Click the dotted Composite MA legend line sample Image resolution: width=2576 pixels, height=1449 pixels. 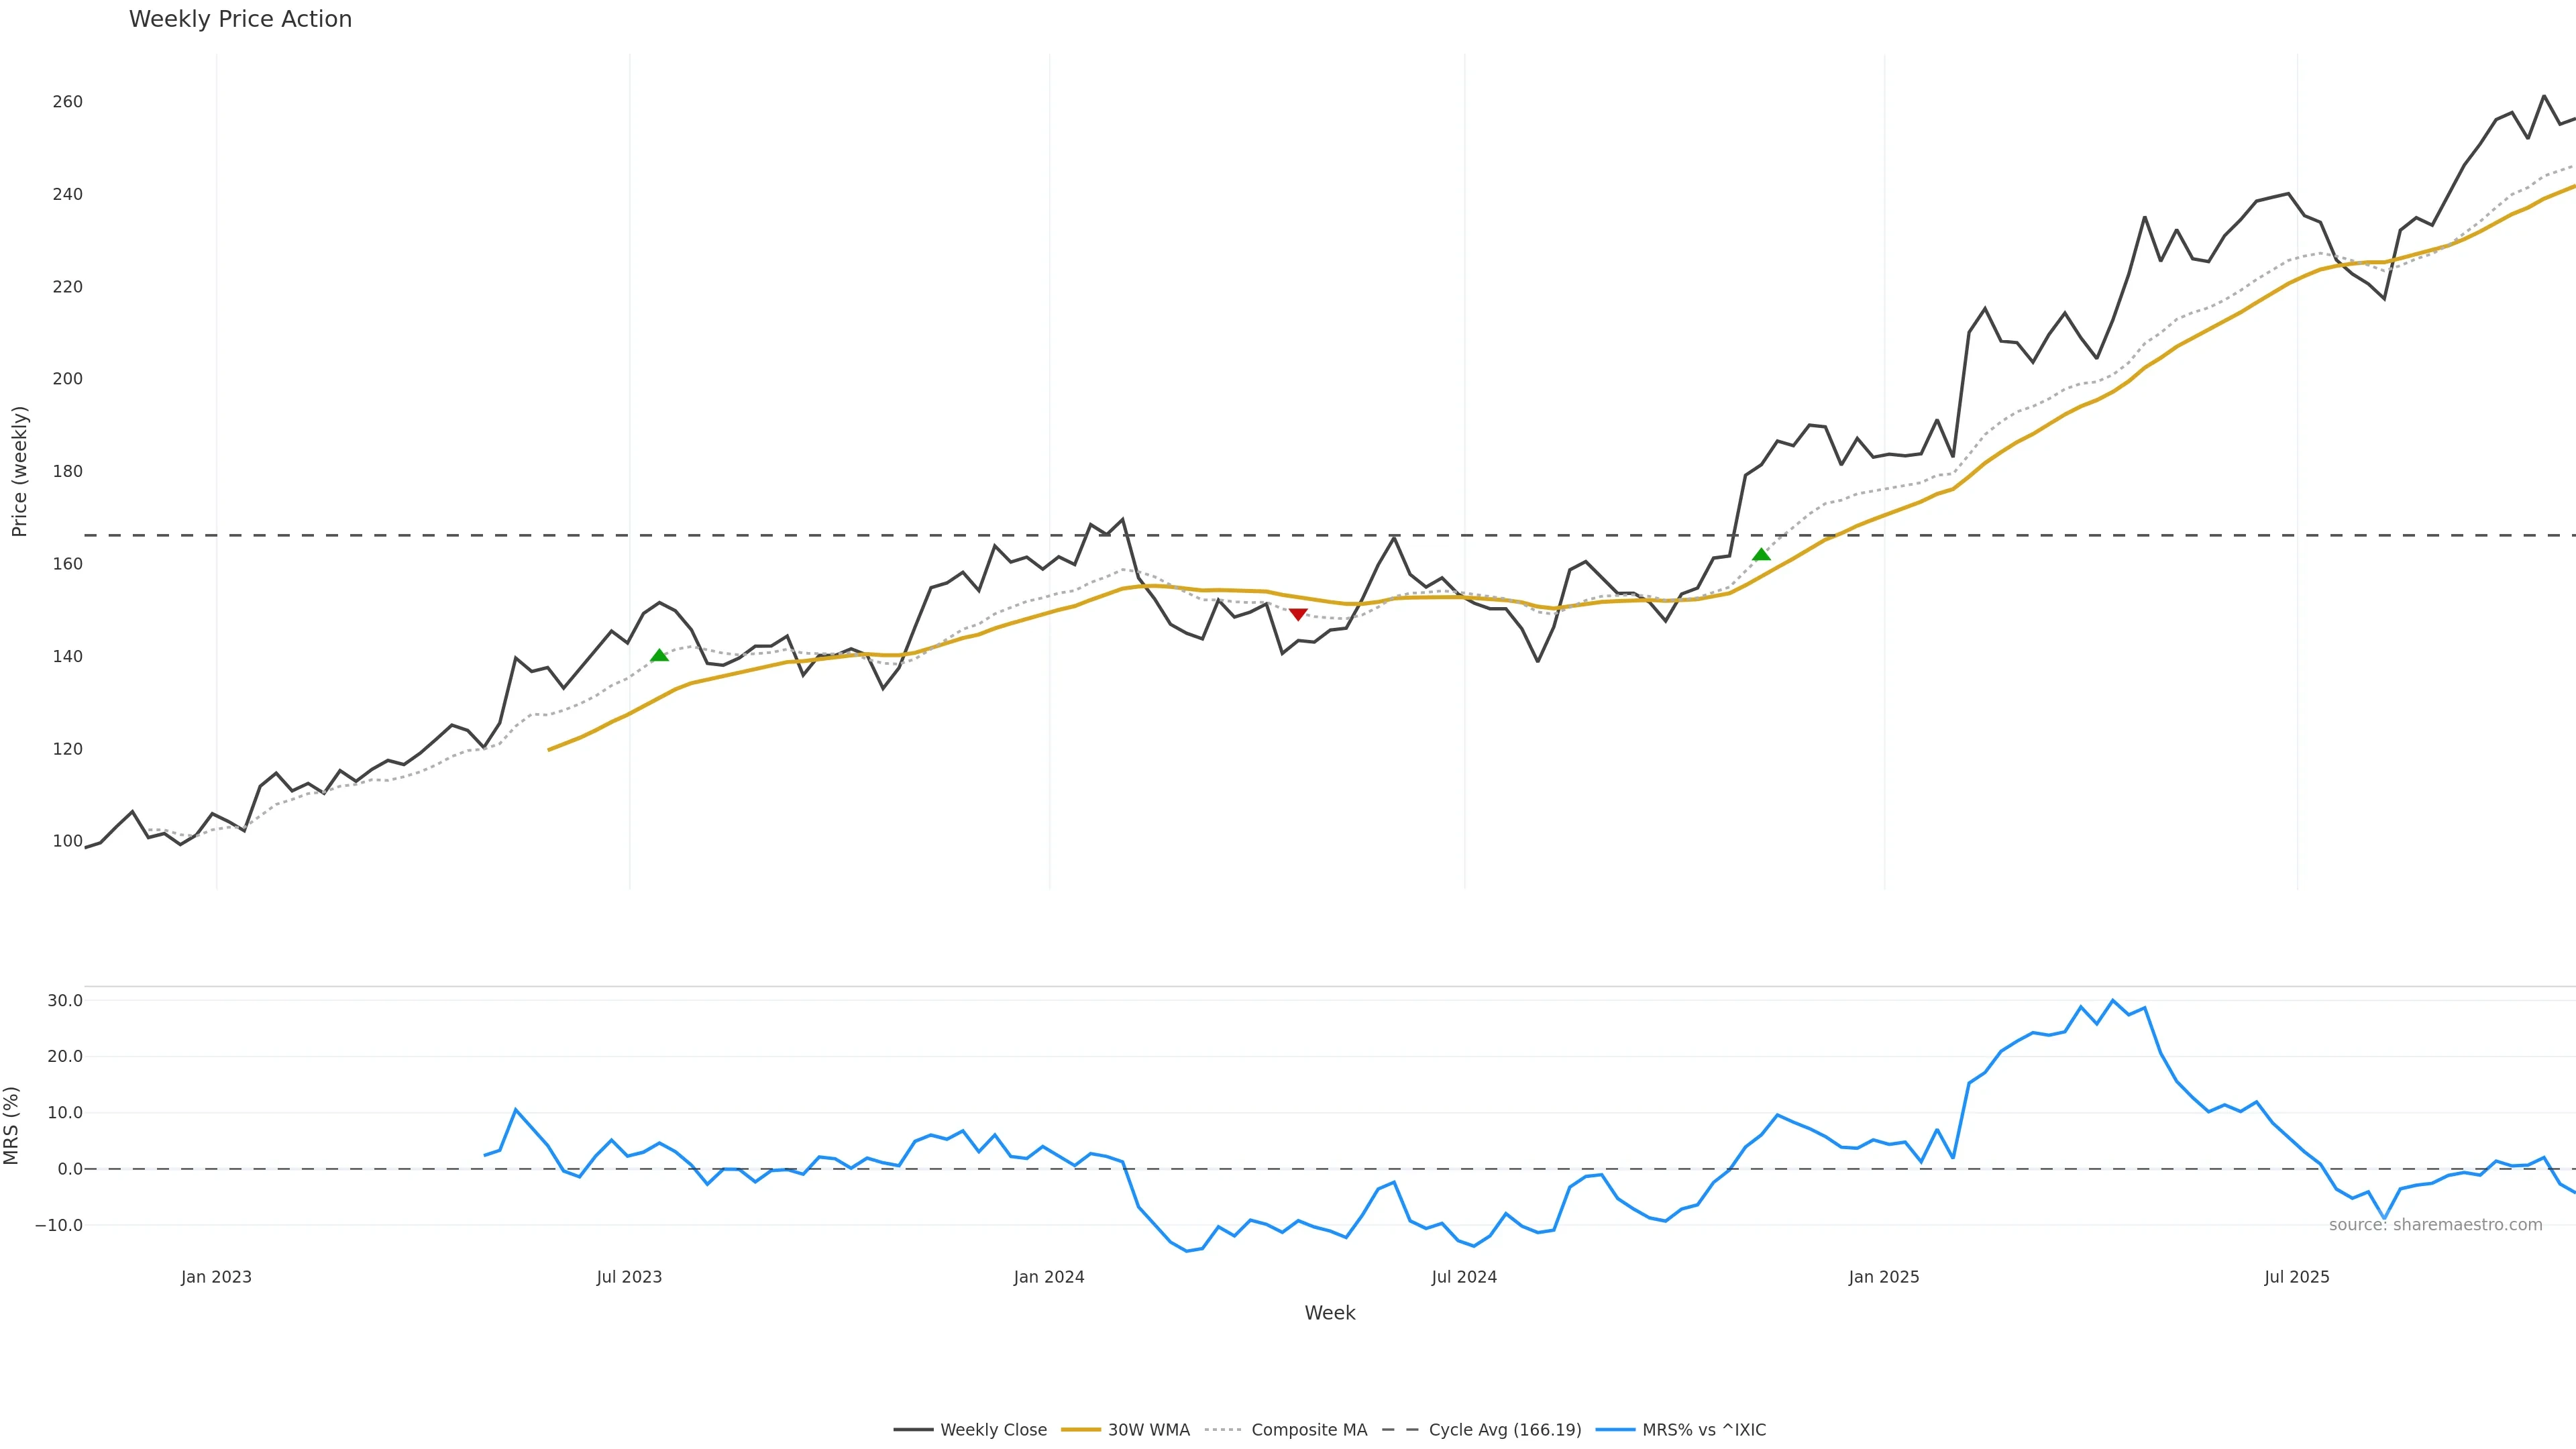tap(1223, 1430)
